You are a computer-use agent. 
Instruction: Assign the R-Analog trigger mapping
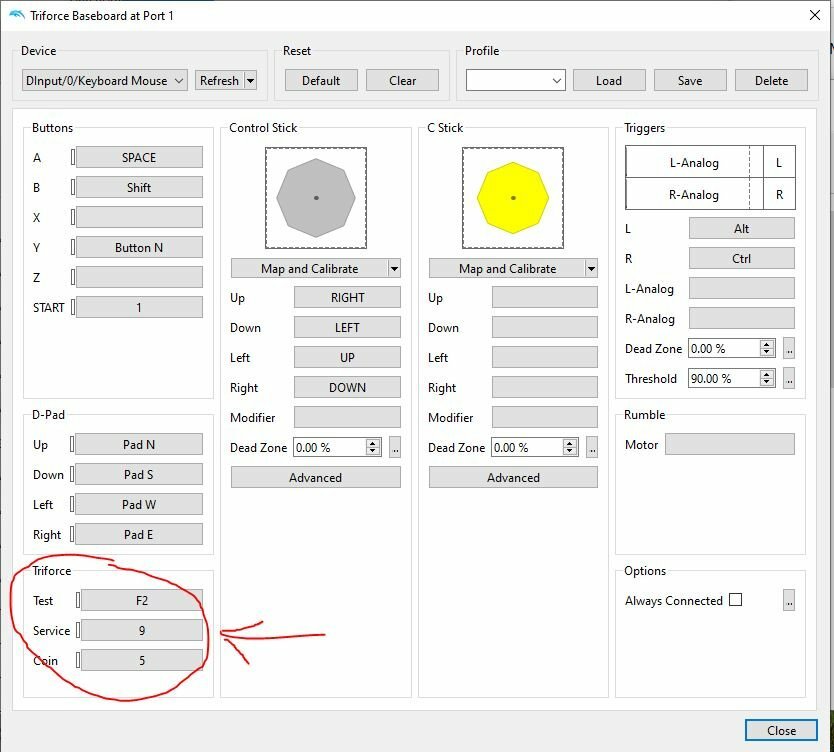(x=741, y=318)
